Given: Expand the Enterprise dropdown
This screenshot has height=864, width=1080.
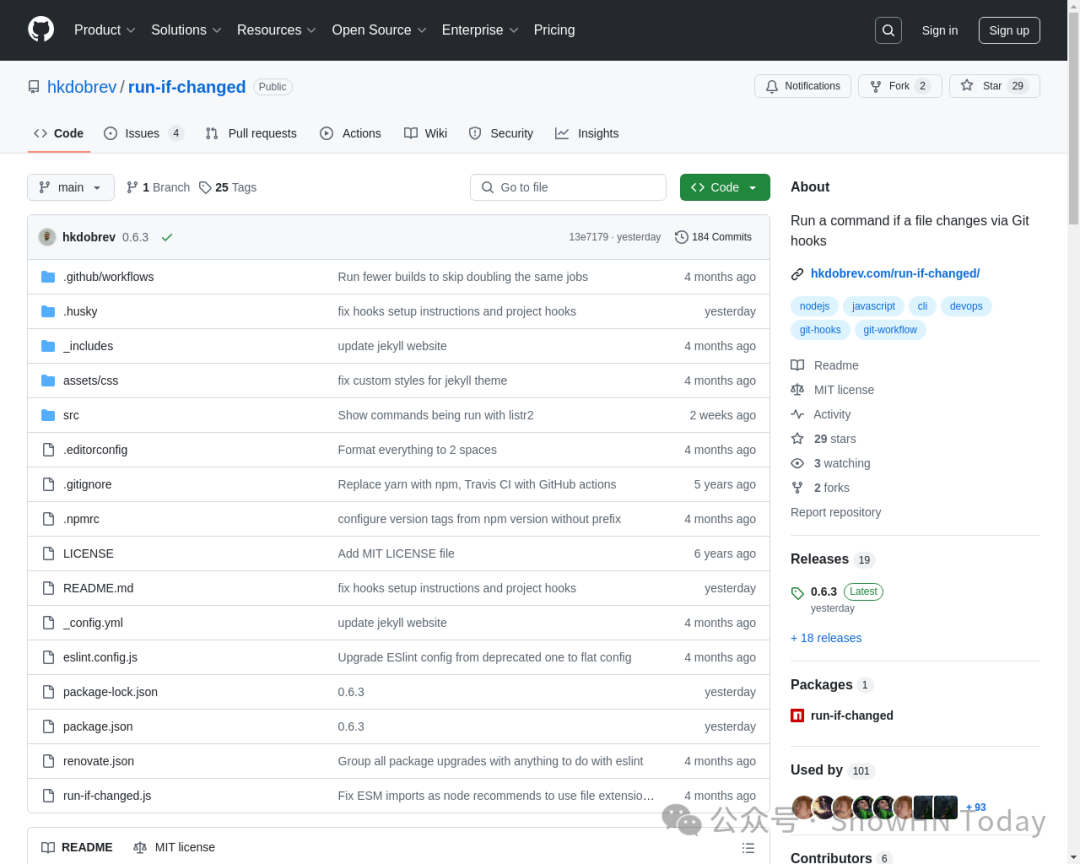Looking at the screenshot, I should pos(479,30).
